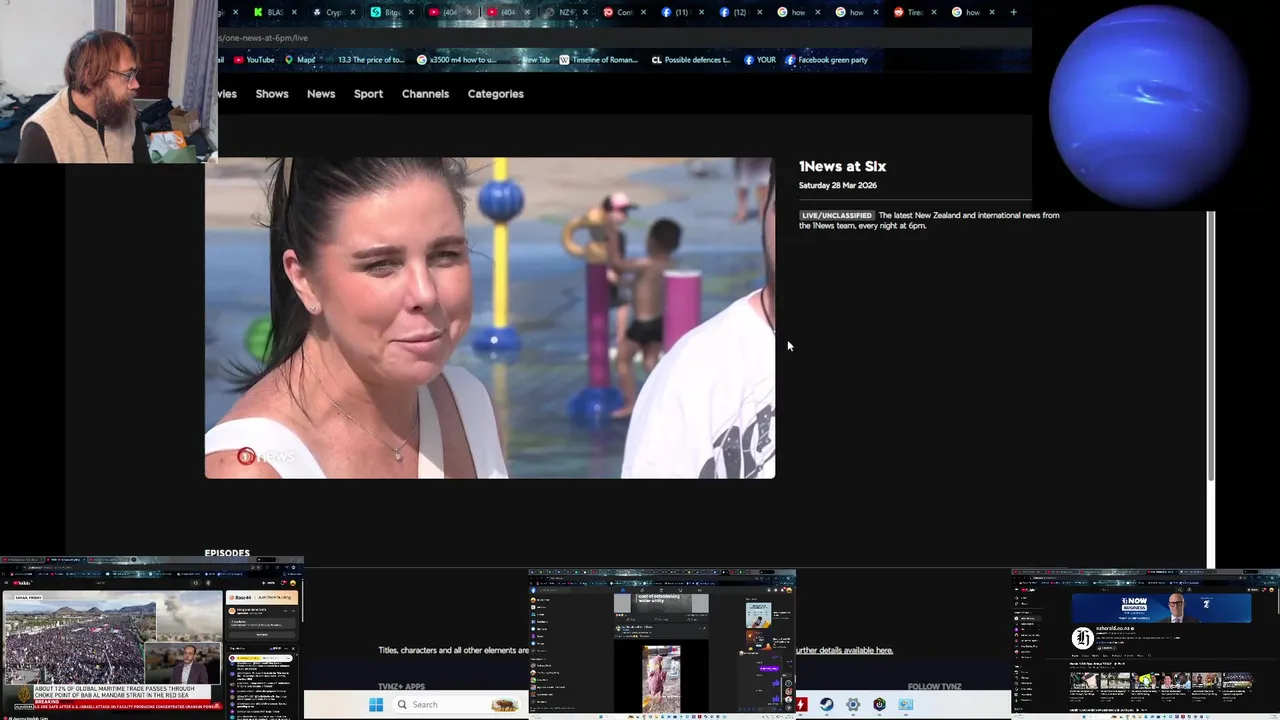The image size is (1280, 720).
Task: Open the Facebook green party bookmark
Action: pyautogui.click(x=826, y=60)
